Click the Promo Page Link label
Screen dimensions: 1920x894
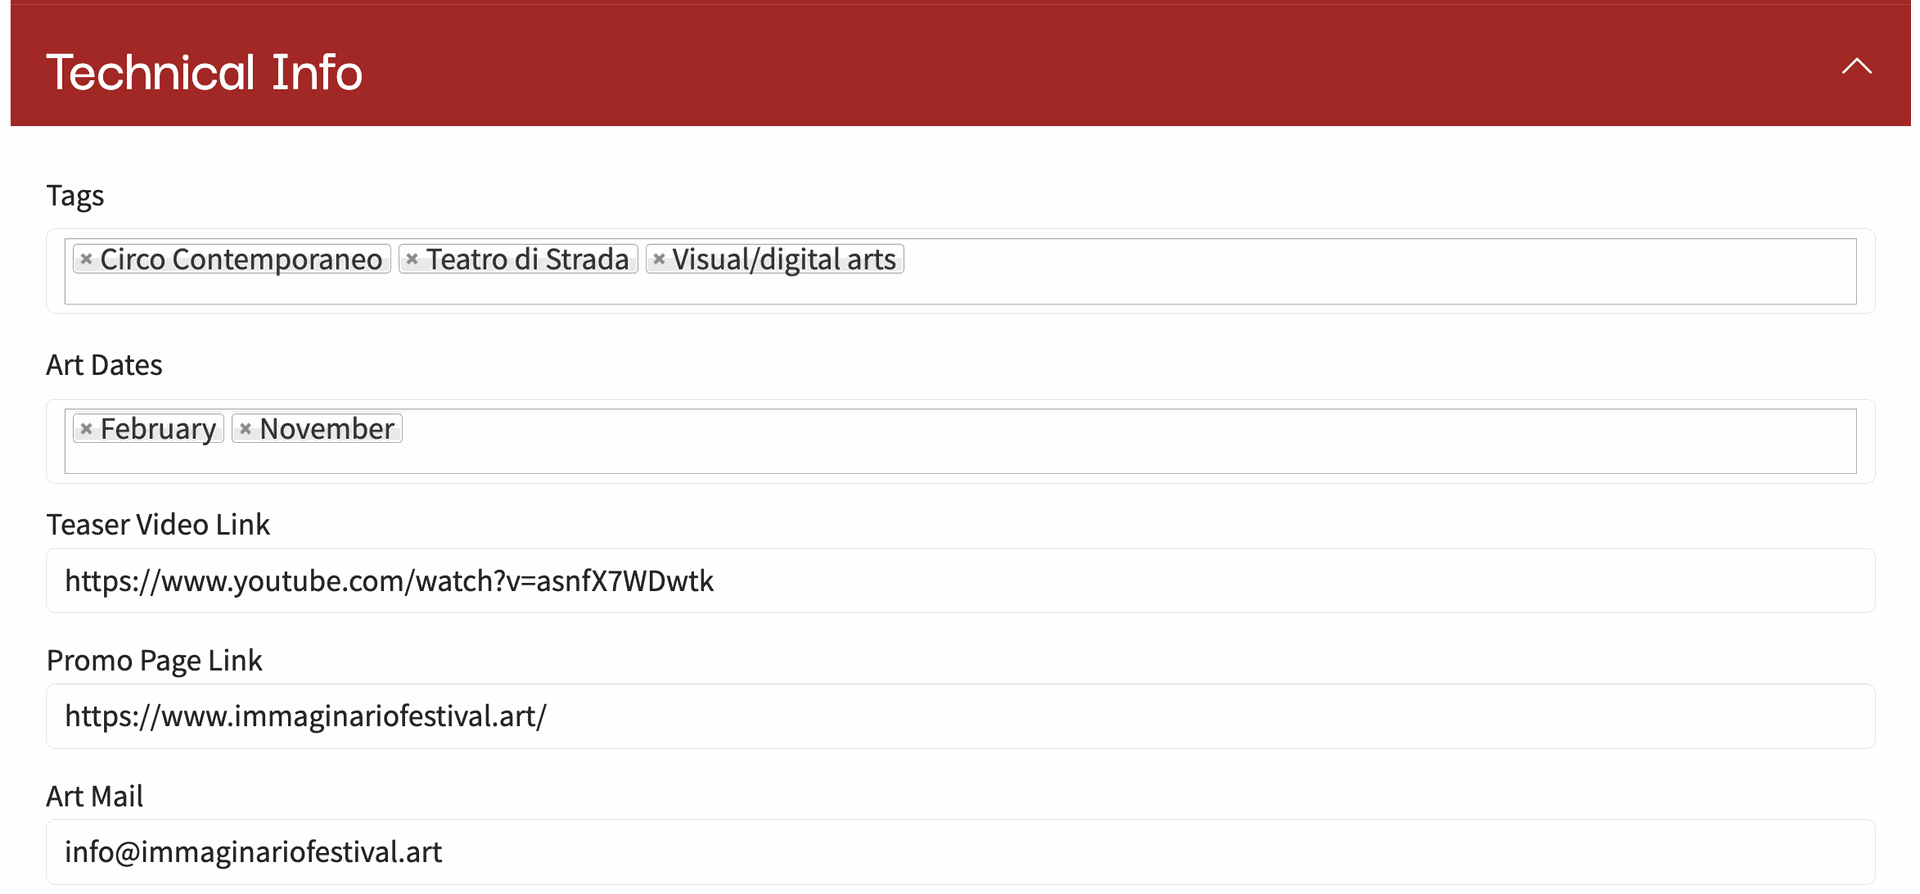tap(154, 661)
